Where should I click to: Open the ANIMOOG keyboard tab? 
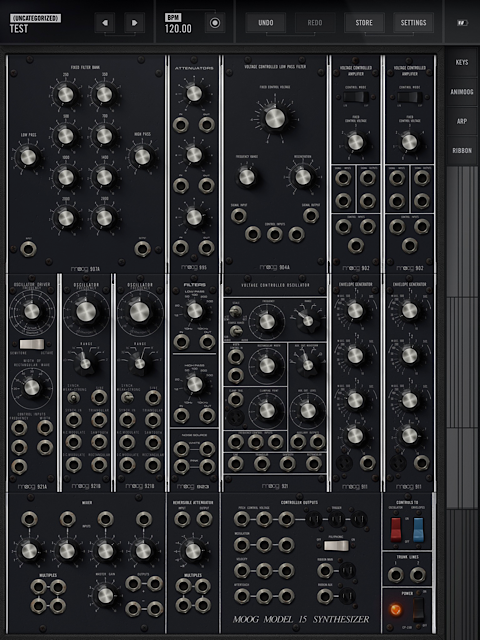(x=462, y=92)
